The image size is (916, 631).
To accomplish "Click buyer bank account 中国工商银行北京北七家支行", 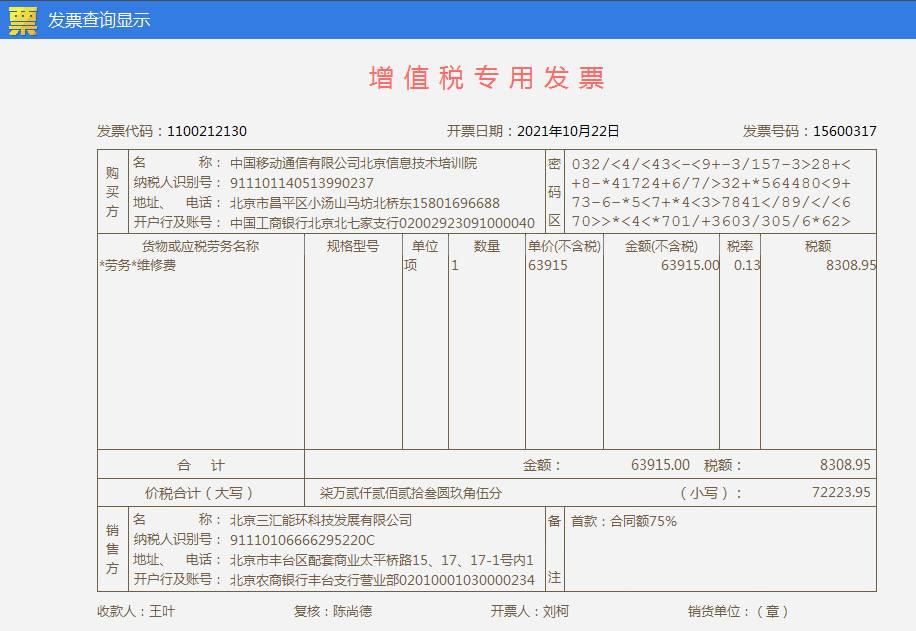I will click(314, 223).
